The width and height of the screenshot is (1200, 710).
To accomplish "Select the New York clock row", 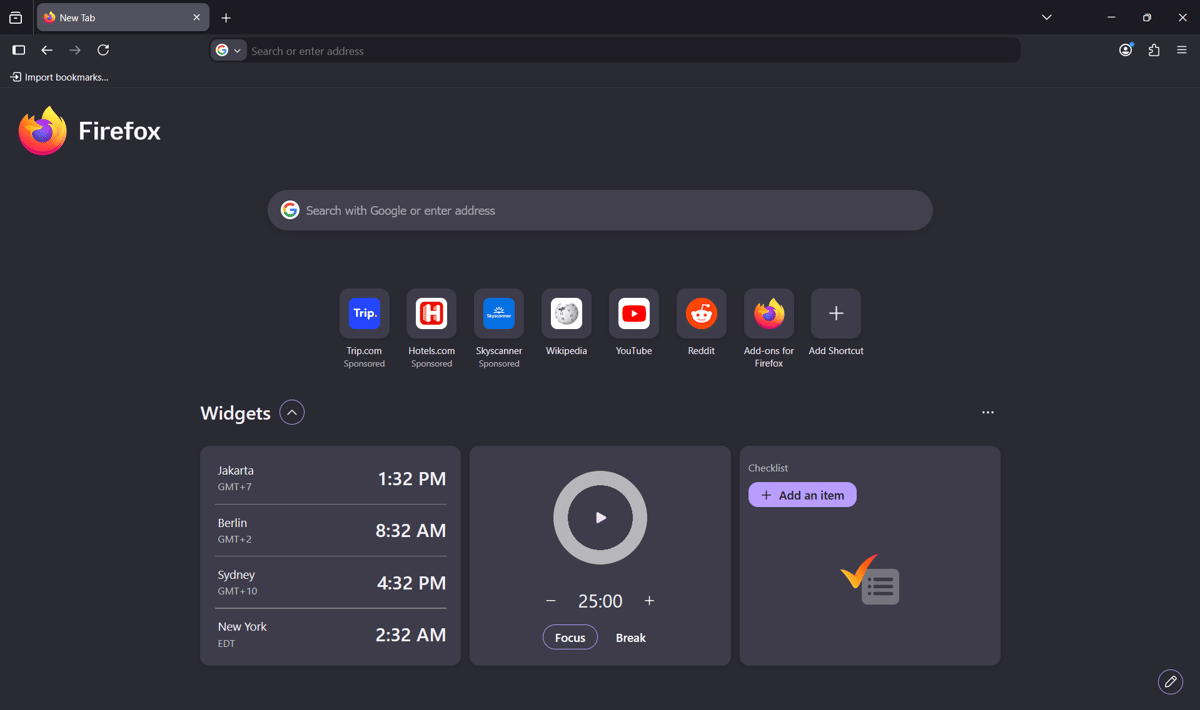I will [x=332, y=634].
